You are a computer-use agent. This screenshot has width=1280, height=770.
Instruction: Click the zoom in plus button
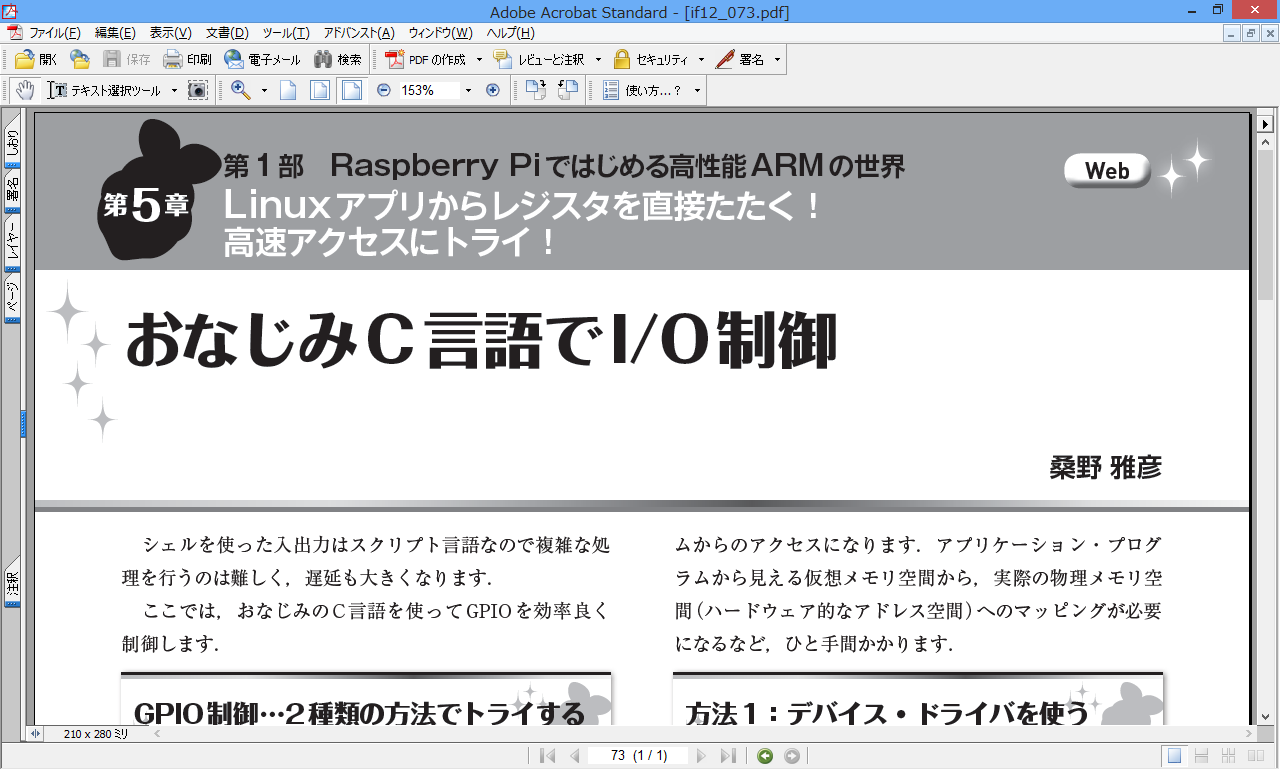pyautogui.click(x=492, y=90)
